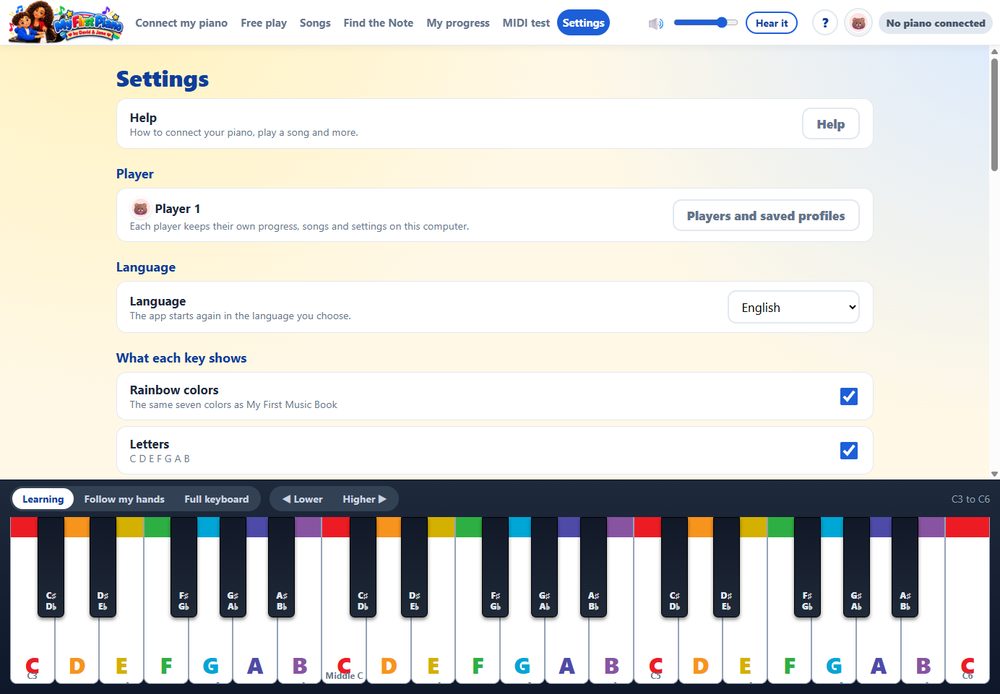Image resolution: width=1000 pixels, height=694 pixels.
Task: Click the bear avatar in the top bar
Action: [x=858, y=23]
